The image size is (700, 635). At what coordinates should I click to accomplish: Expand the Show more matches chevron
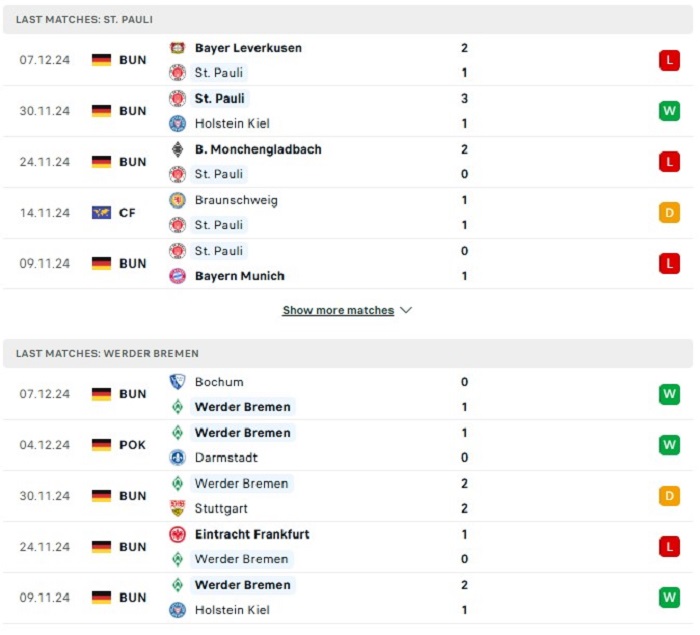pos(406,310)
